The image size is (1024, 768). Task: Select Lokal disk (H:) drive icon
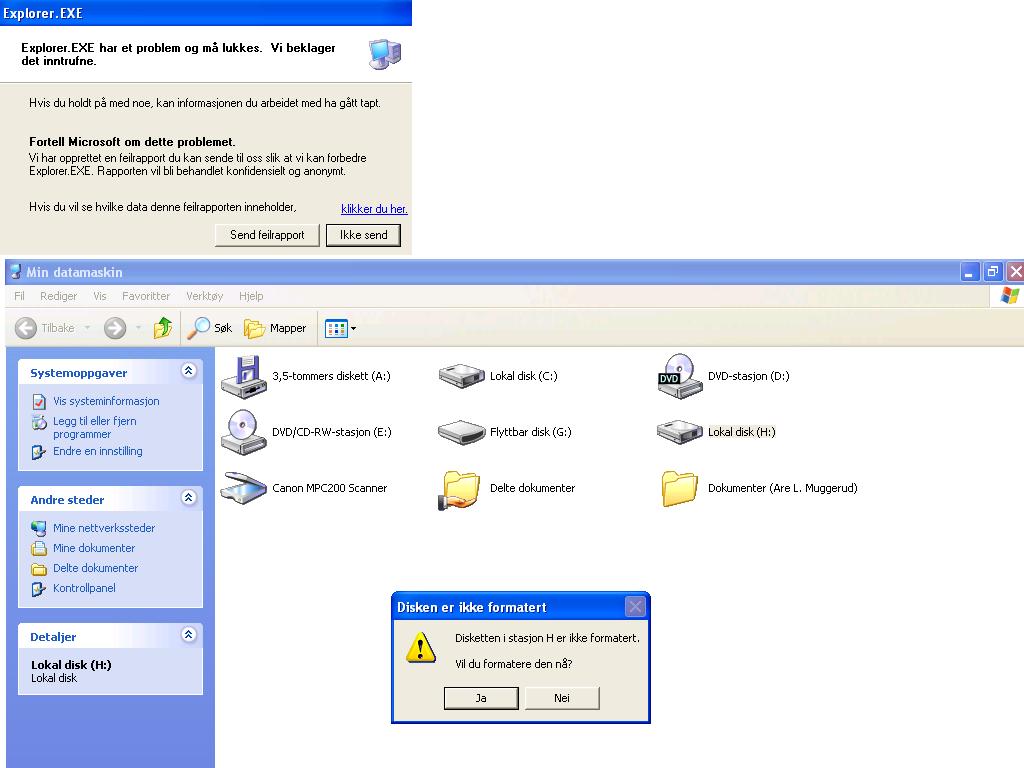coord(680,432)
